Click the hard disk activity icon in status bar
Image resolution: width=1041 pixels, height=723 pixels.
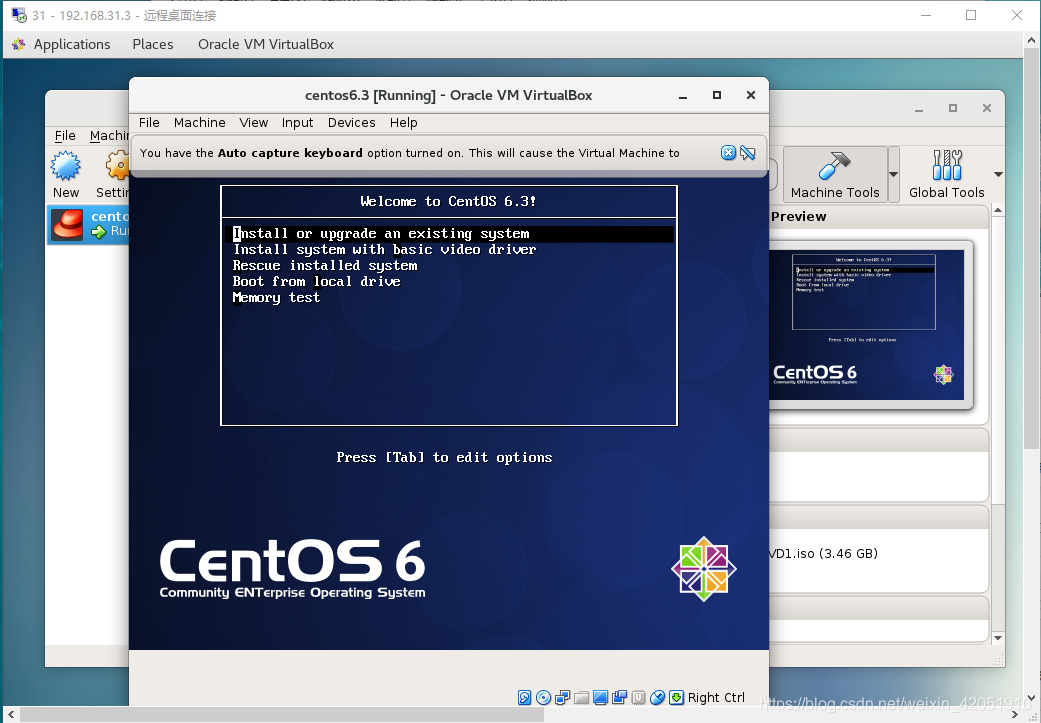tap(524, 697)
